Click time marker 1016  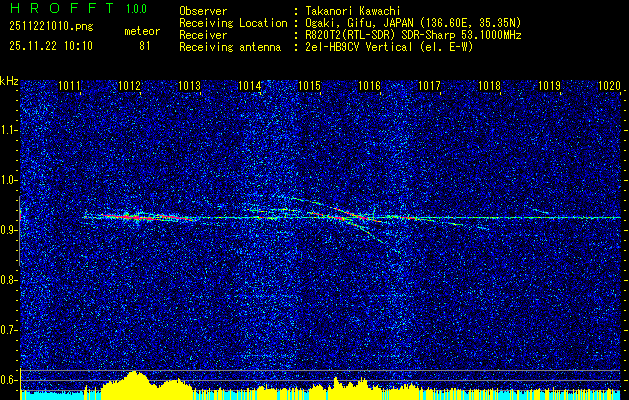[x=369, y=86]
